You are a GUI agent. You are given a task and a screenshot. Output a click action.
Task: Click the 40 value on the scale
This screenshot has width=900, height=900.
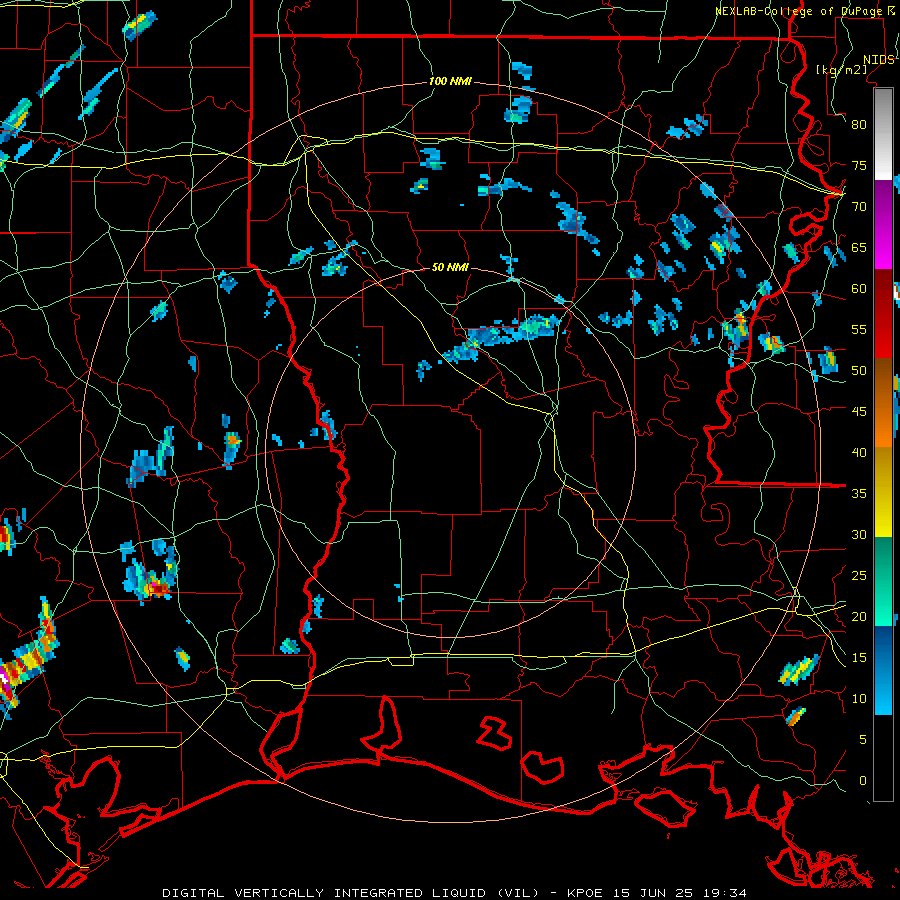point(859,452)
